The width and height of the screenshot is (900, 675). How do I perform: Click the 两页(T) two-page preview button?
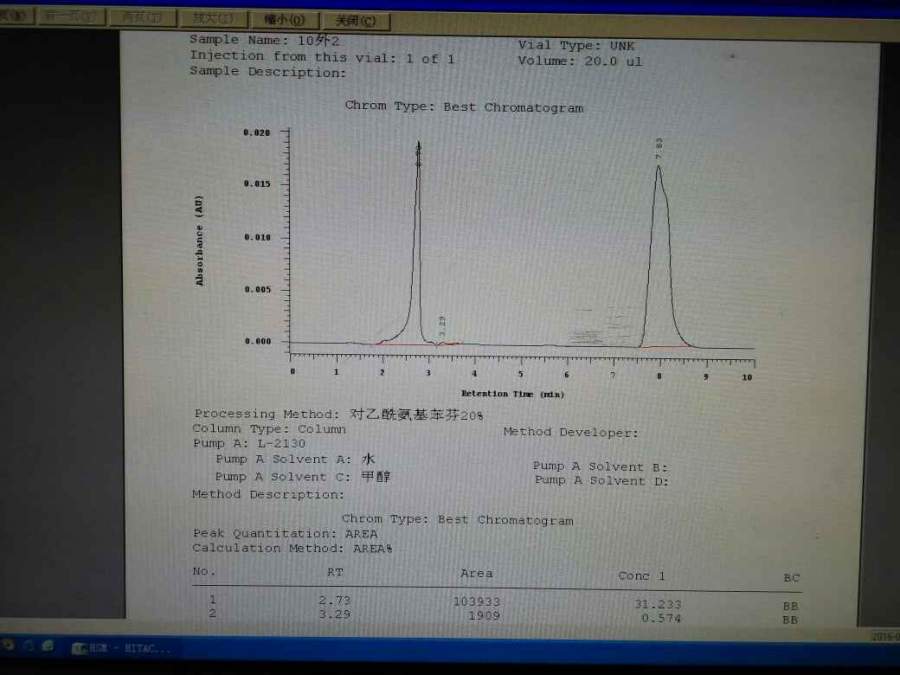(142, 17)
